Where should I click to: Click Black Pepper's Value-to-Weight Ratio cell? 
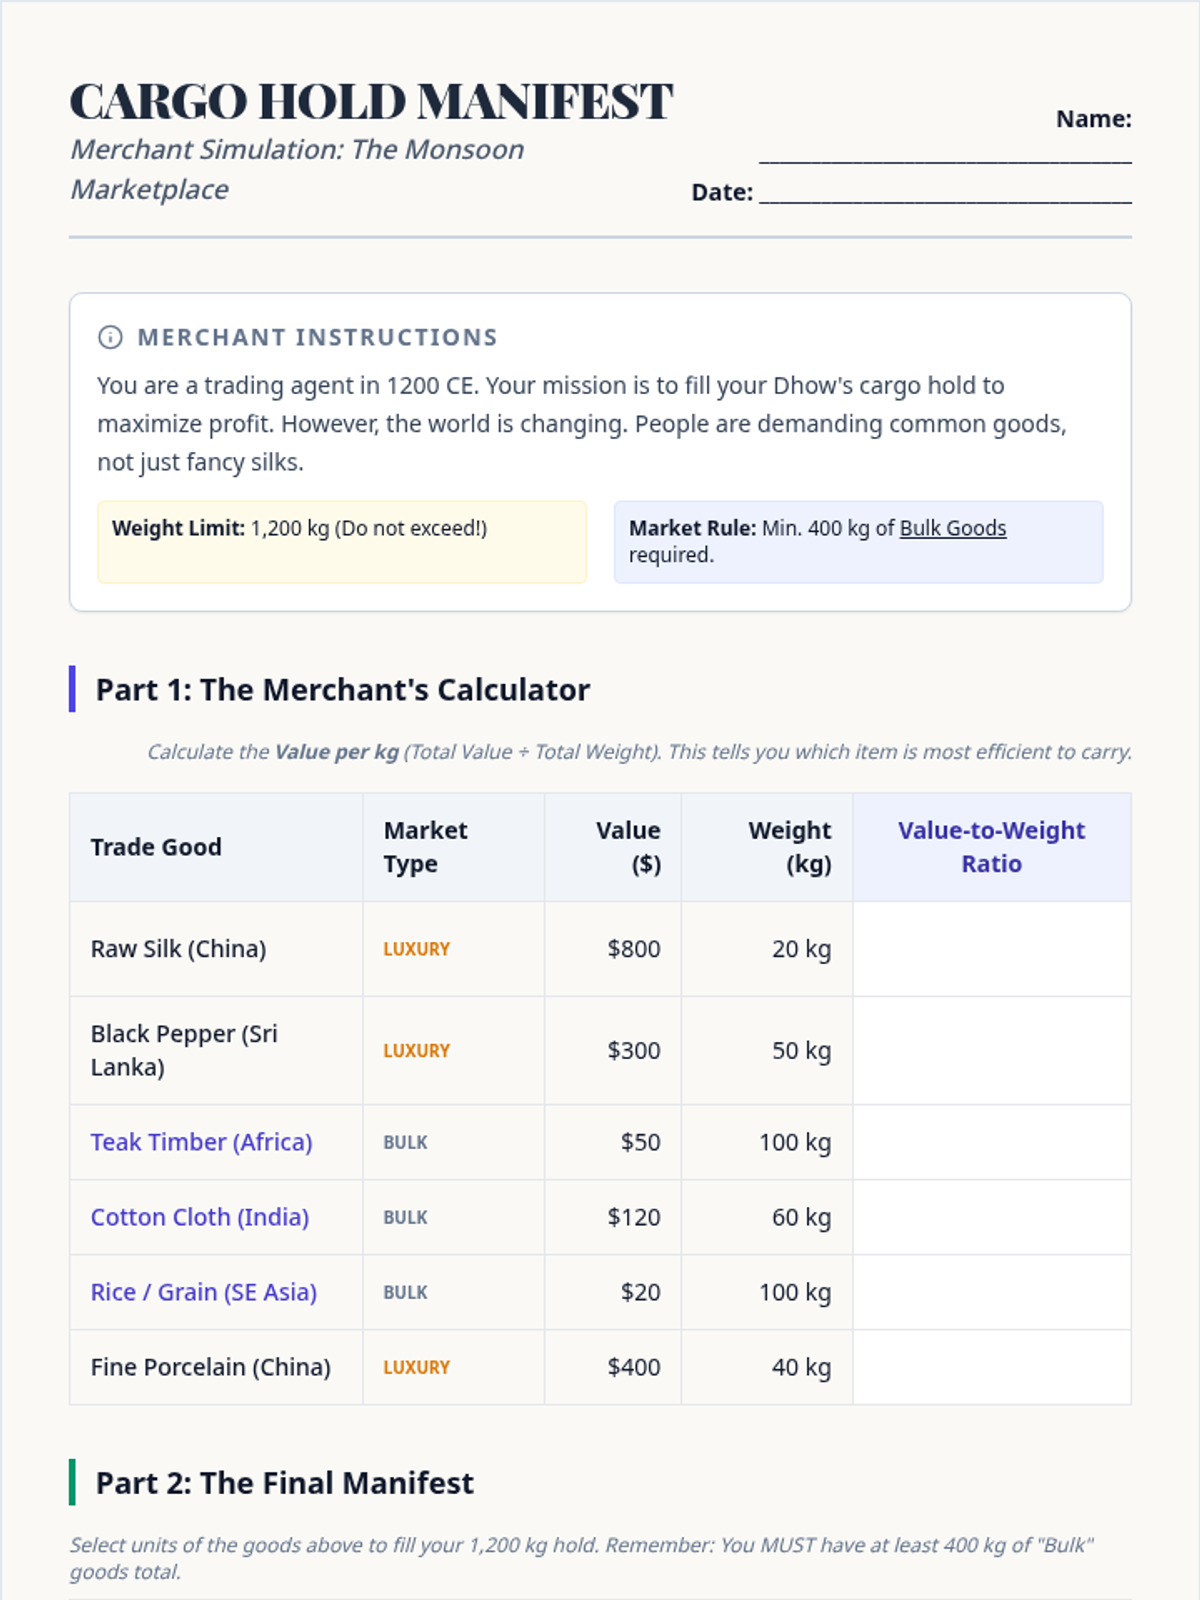991,1050
